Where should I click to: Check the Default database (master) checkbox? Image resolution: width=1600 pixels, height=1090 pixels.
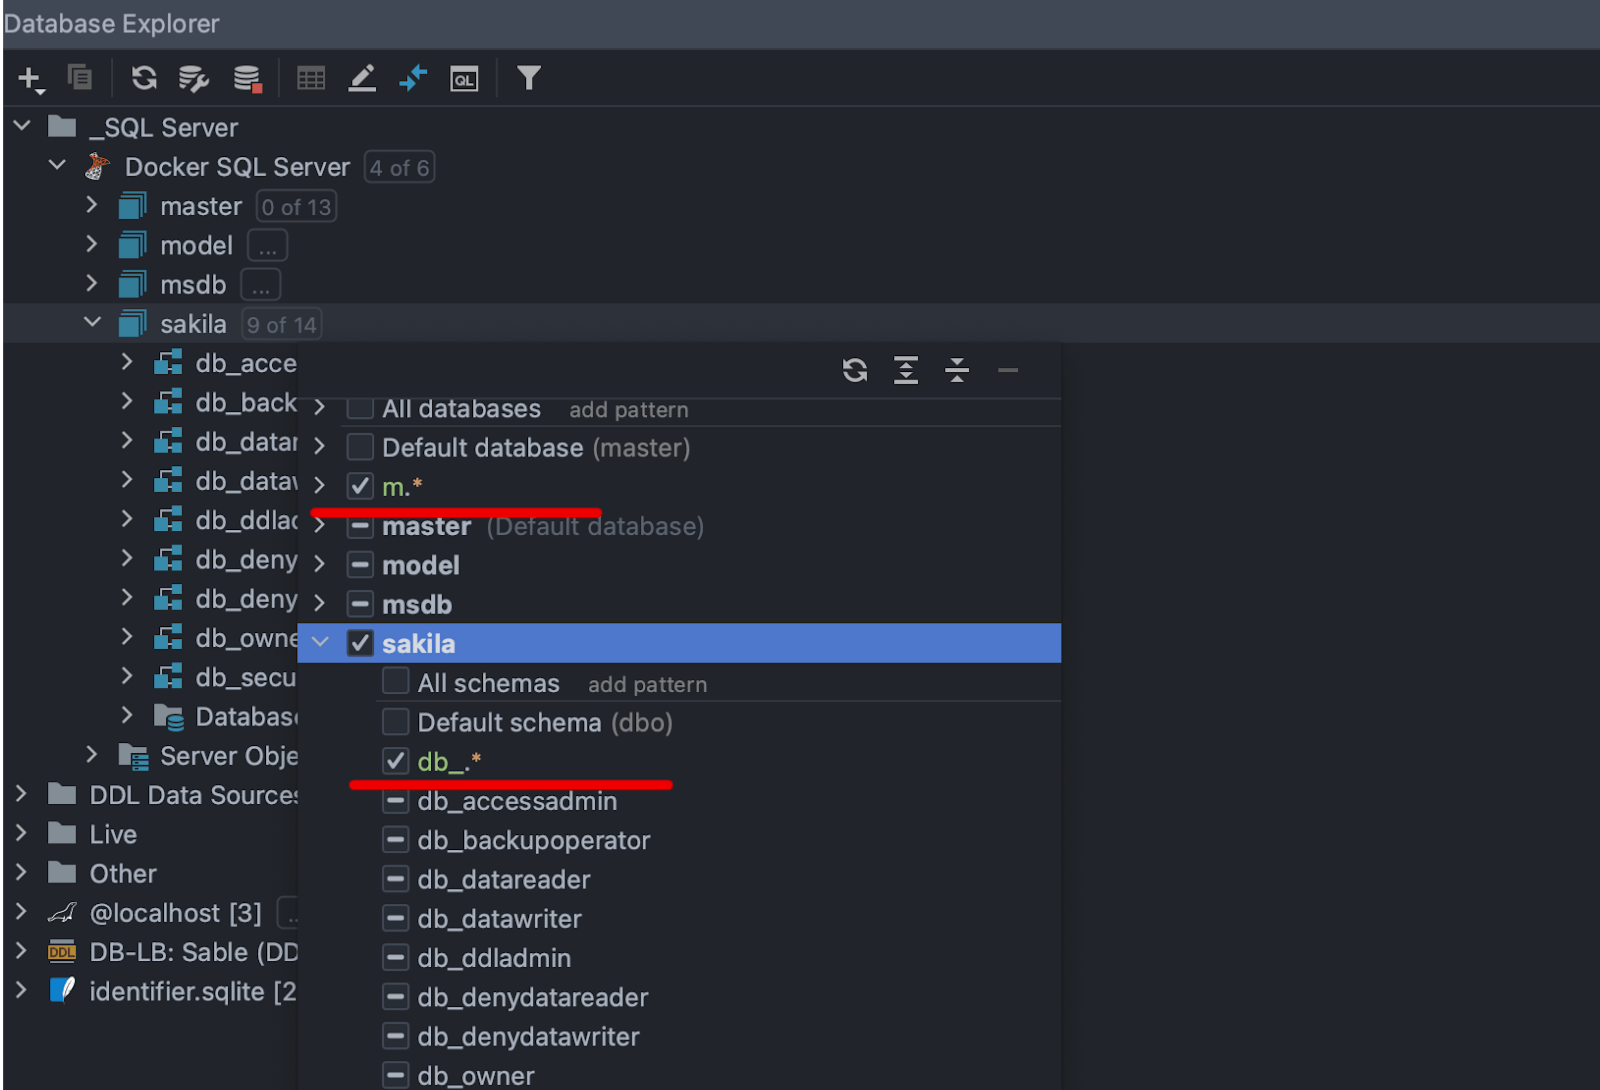360,447
